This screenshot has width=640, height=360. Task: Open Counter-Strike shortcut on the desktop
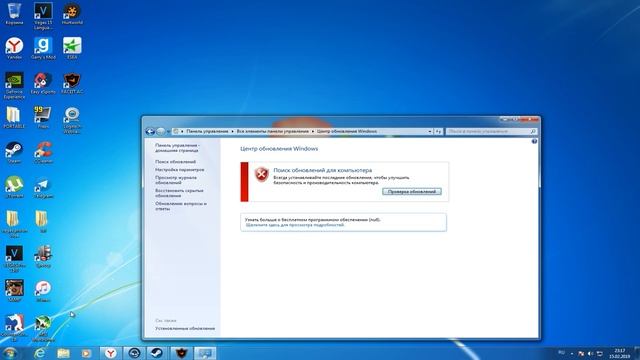(14, 328)
